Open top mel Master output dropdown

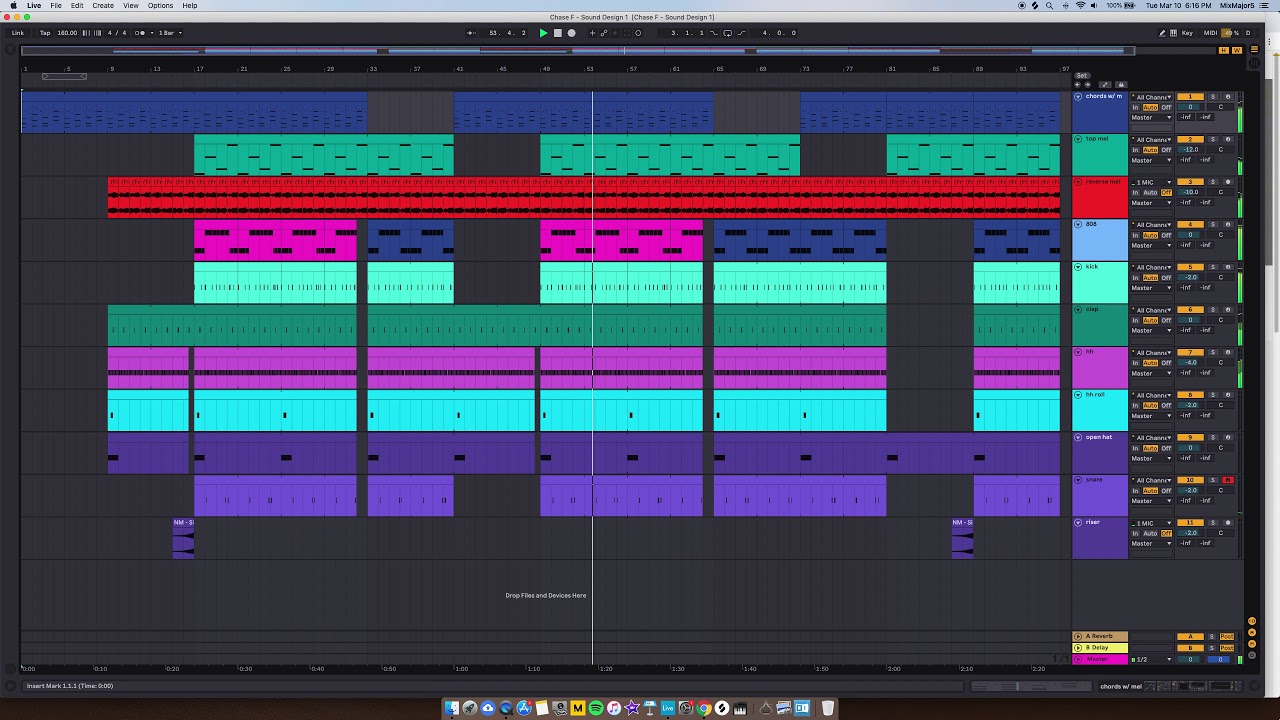(1151, 160)
